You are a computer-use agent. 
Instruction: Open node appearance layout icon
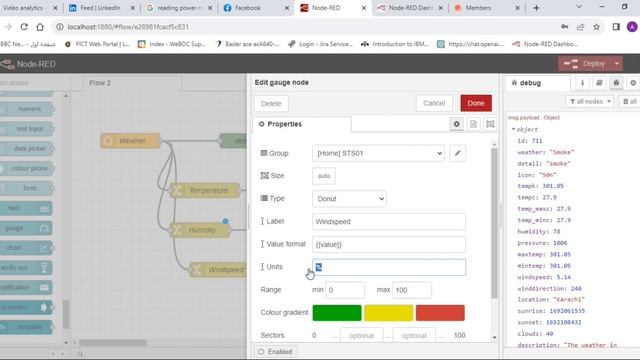click(490, 124)
